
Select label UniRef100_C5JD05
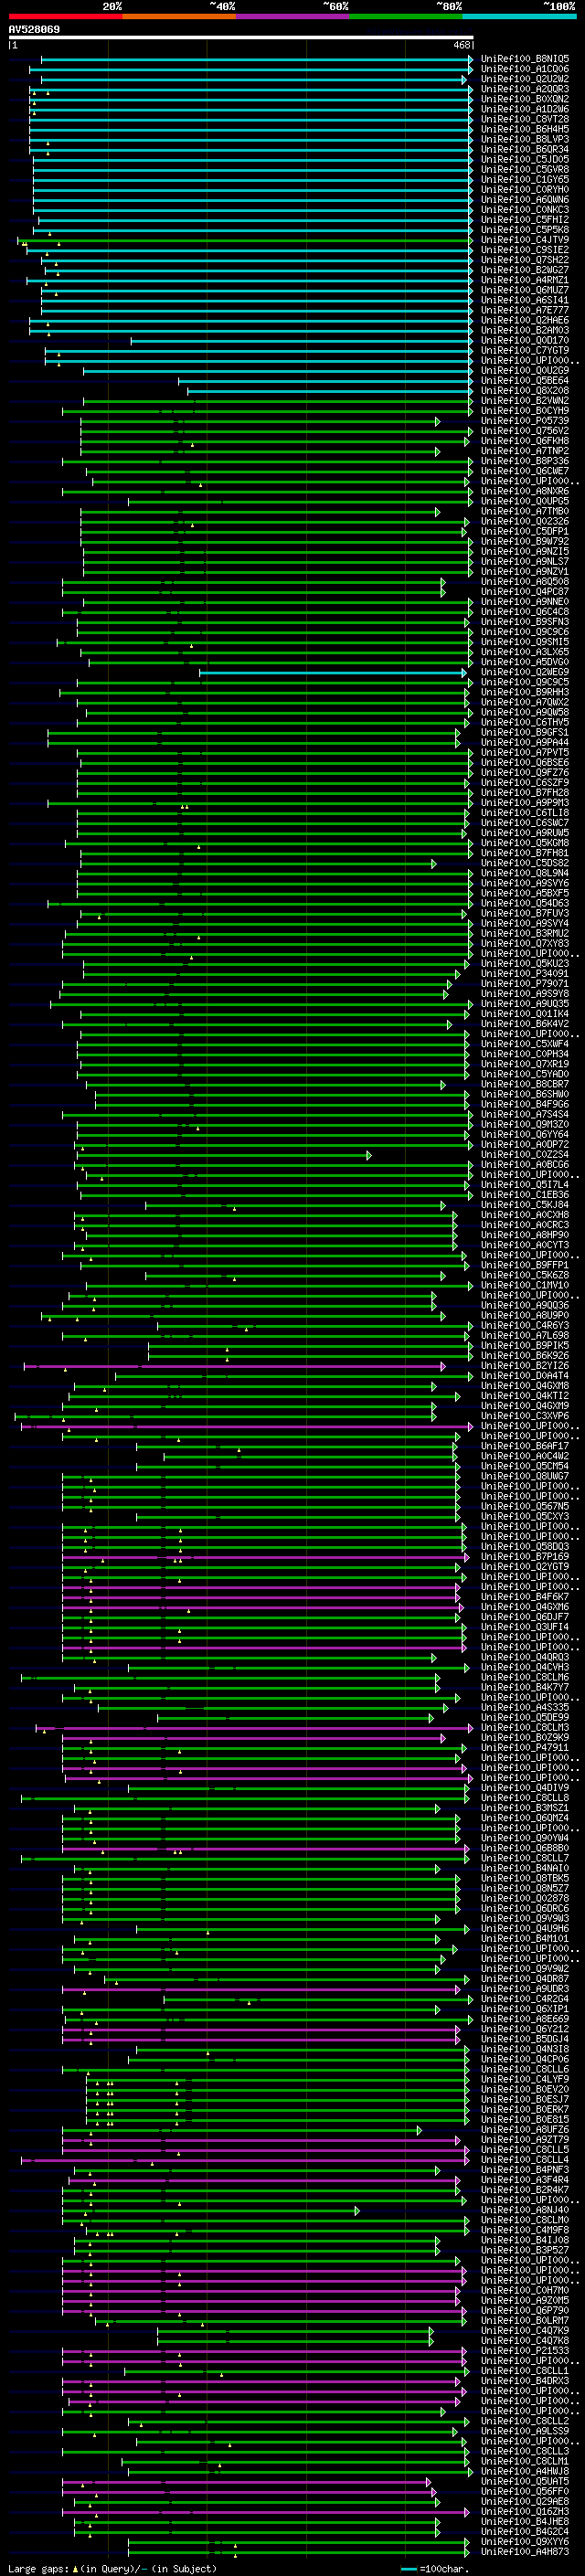(x=525, y=159)
